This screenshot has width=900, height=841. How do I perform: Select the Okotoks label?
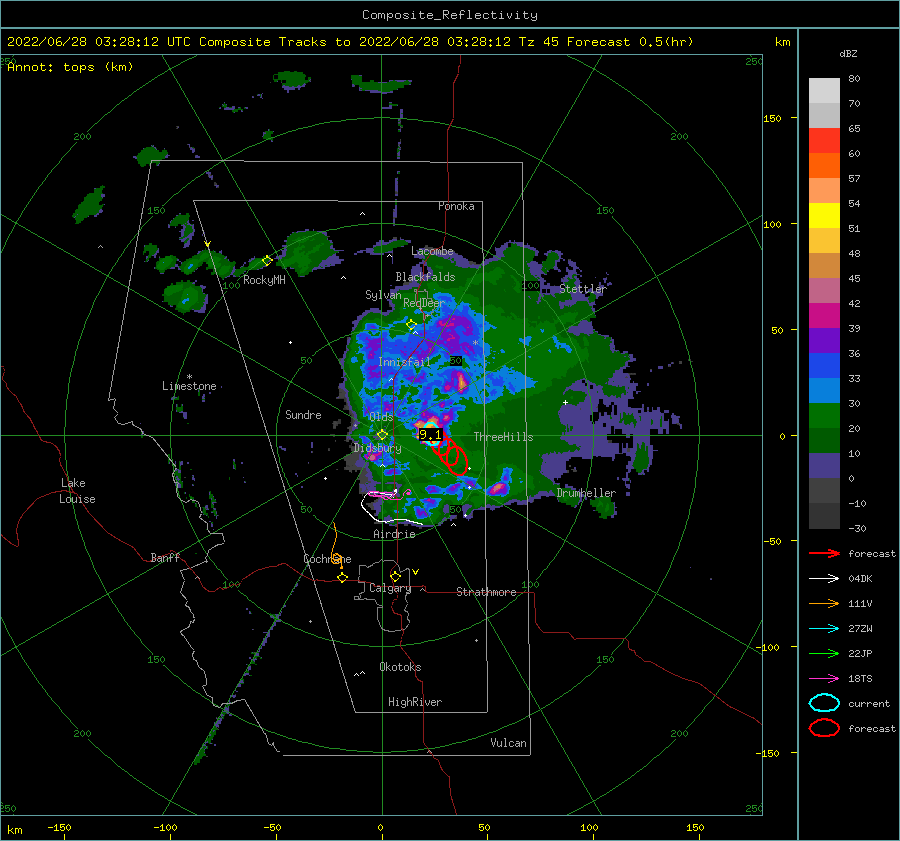400,667
